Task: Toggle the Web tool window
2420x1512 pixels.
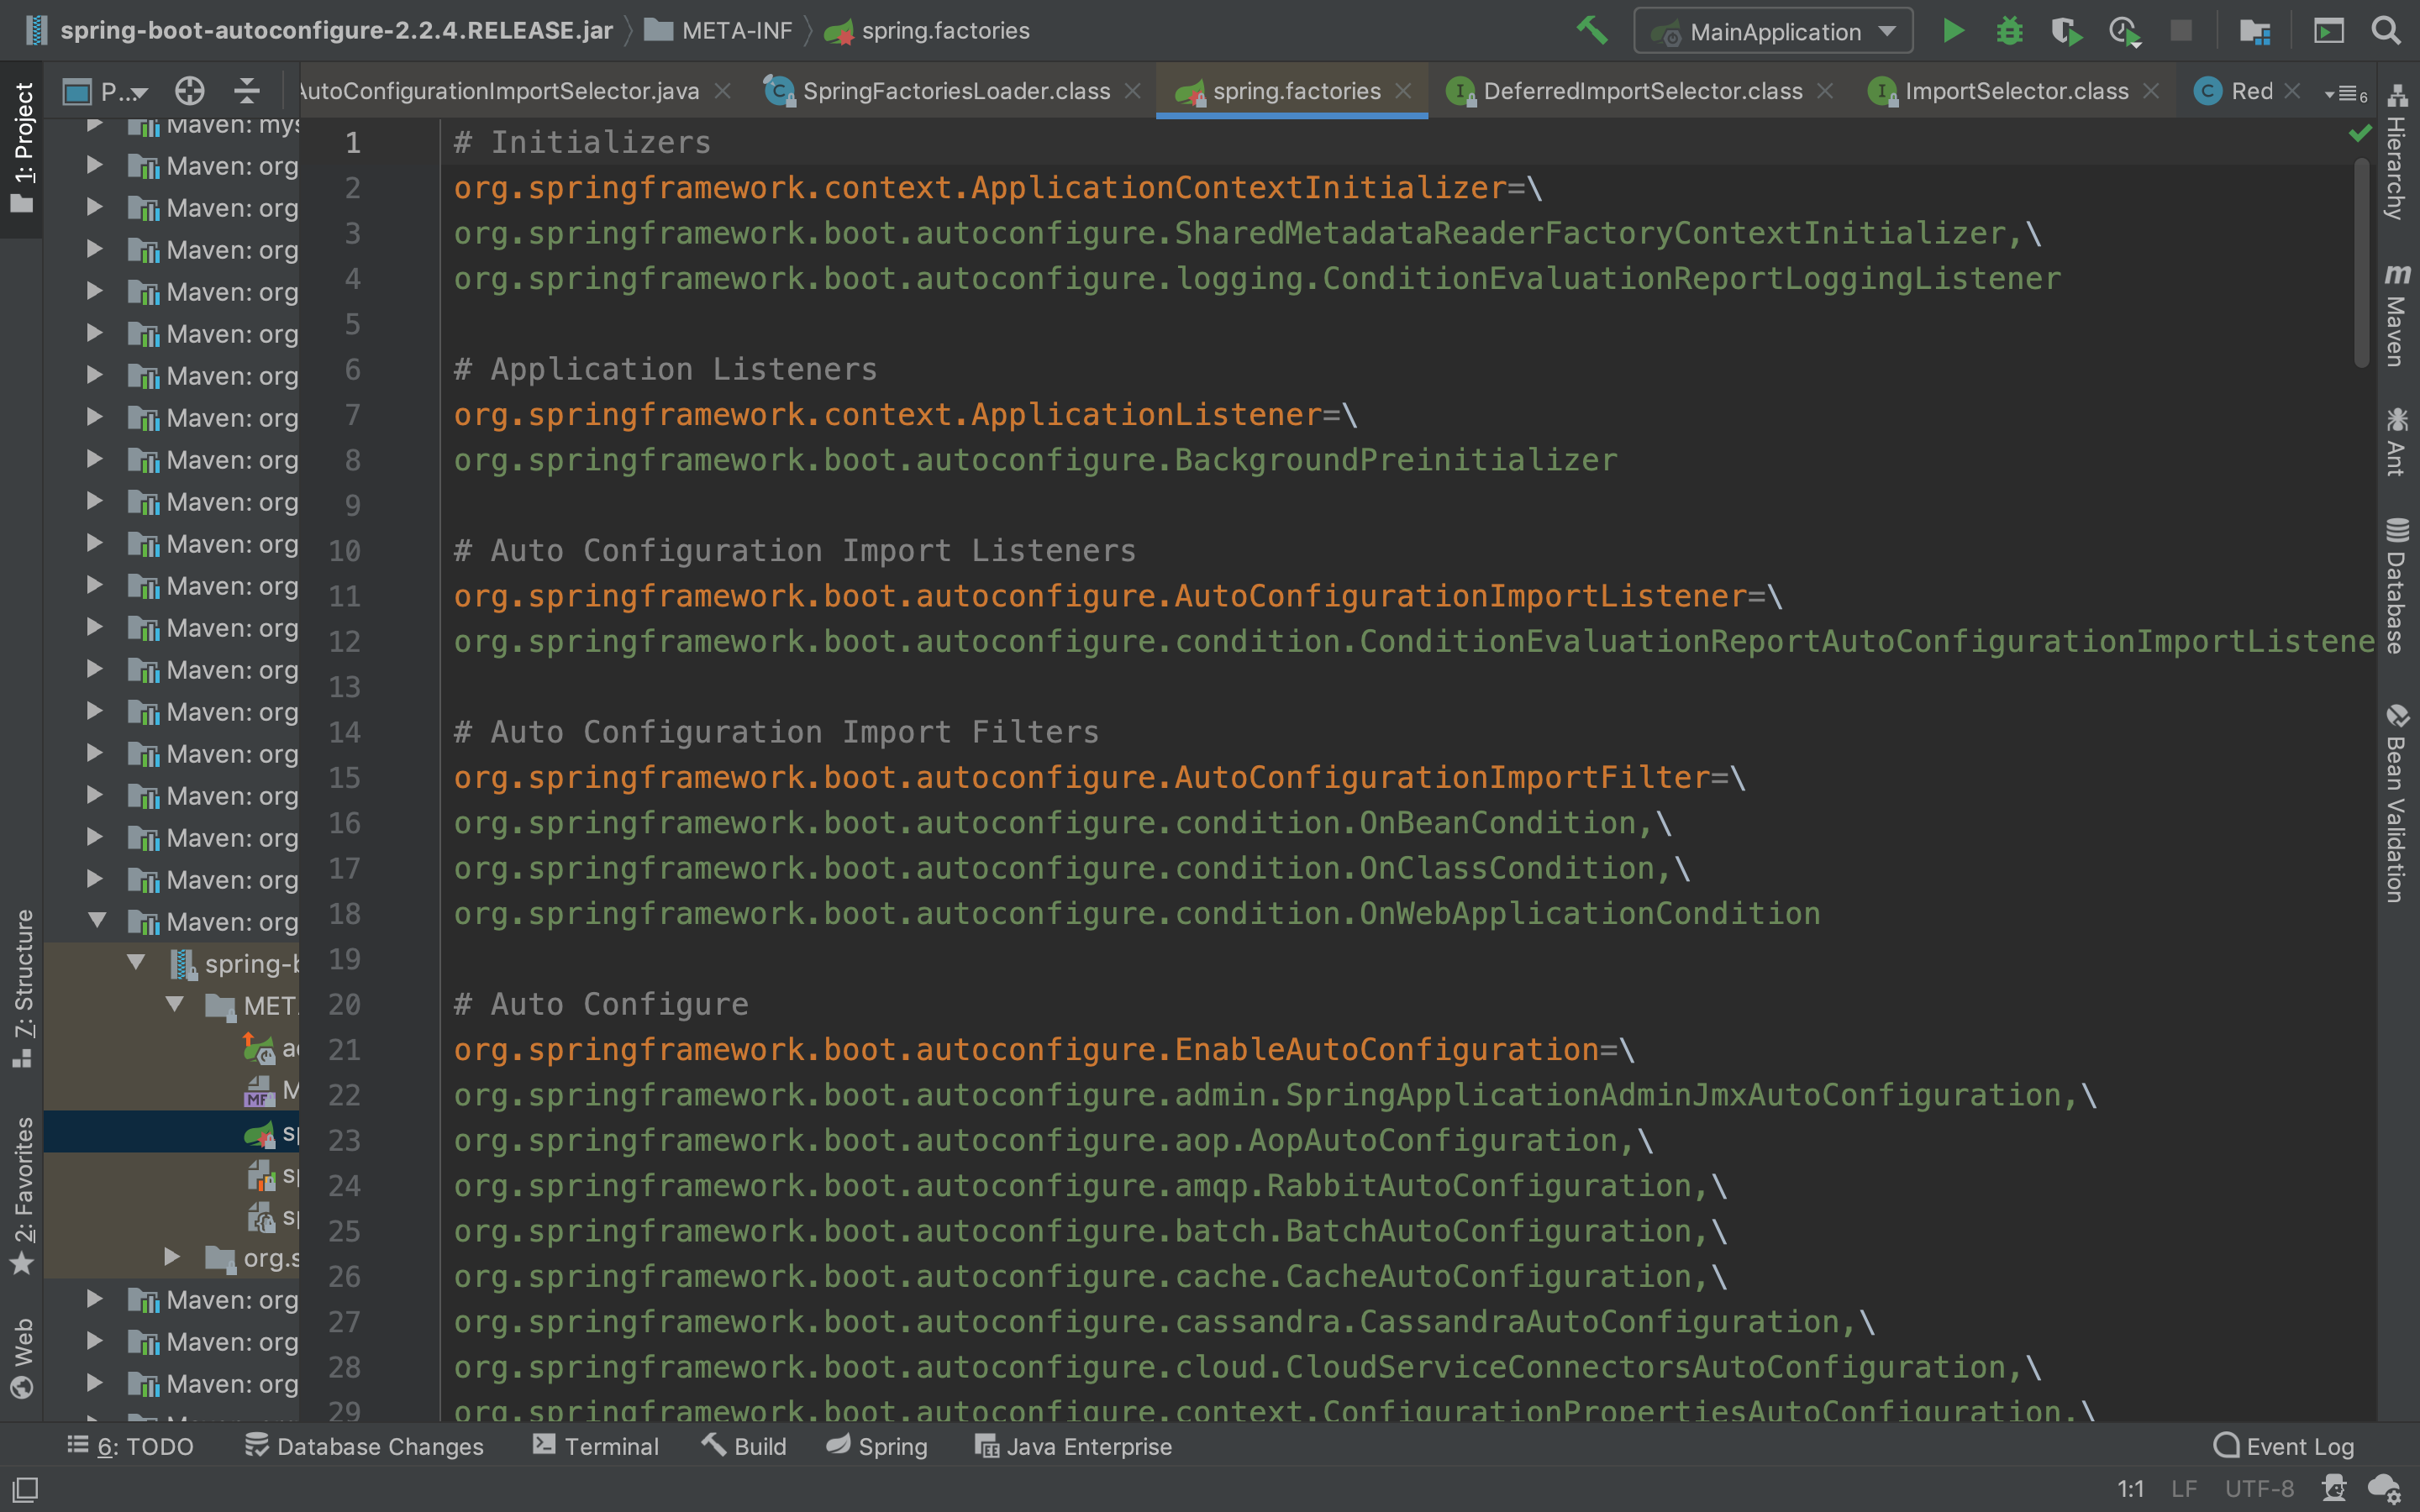Action: 22,1357
